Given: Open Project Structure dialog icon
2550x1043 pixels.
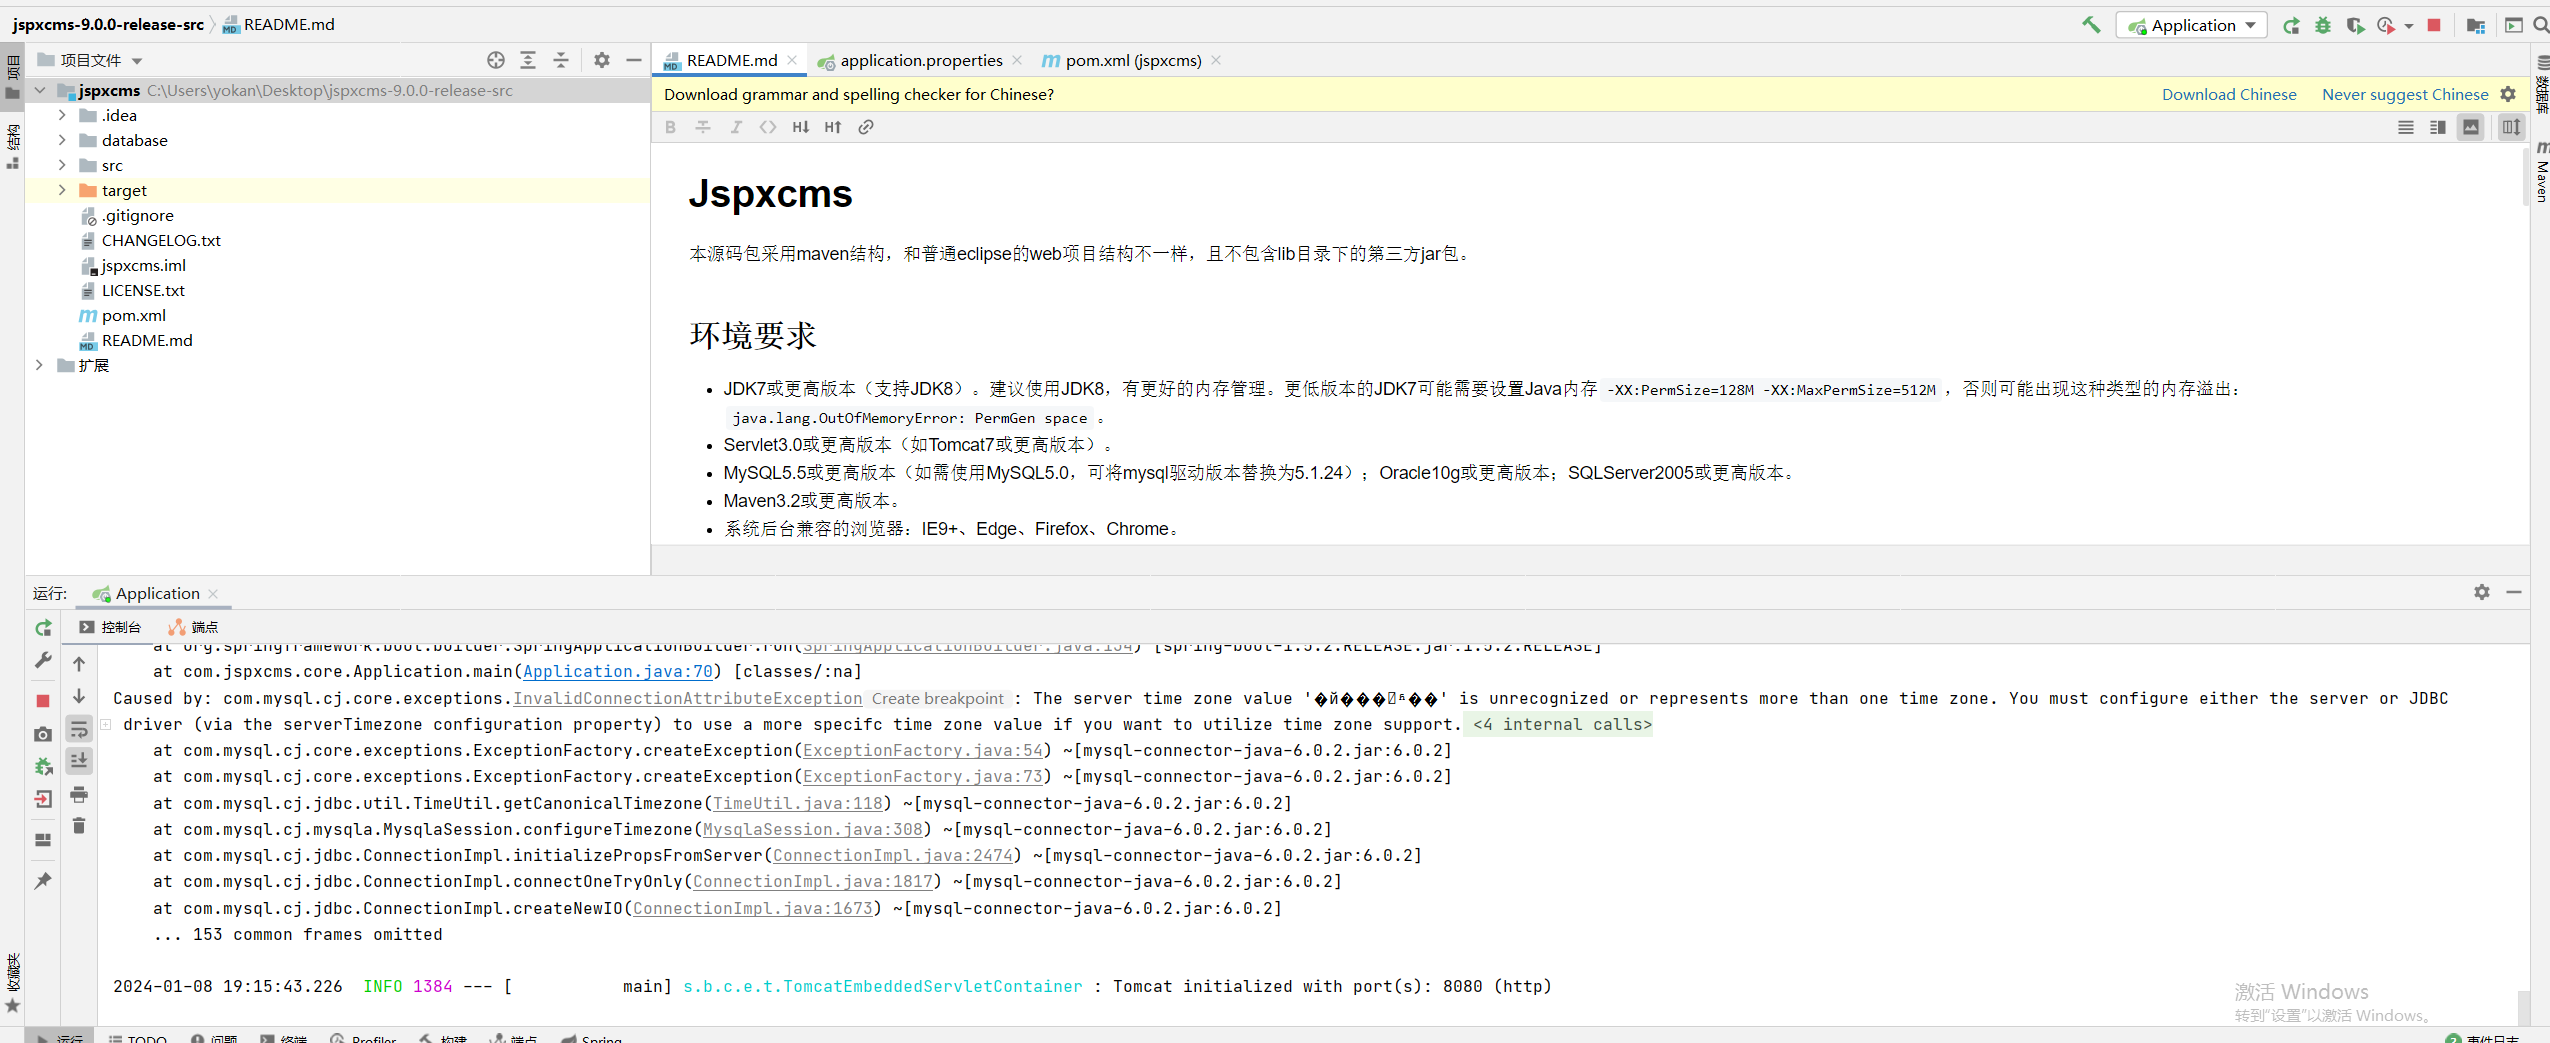Looking at the screenshot, I should click(x=2476, y=25).
